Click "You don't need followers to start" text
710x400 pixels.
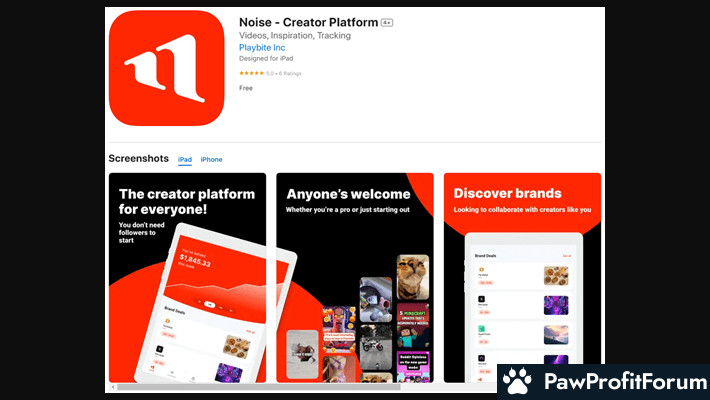pyautogui.click(x=141, y=232)
